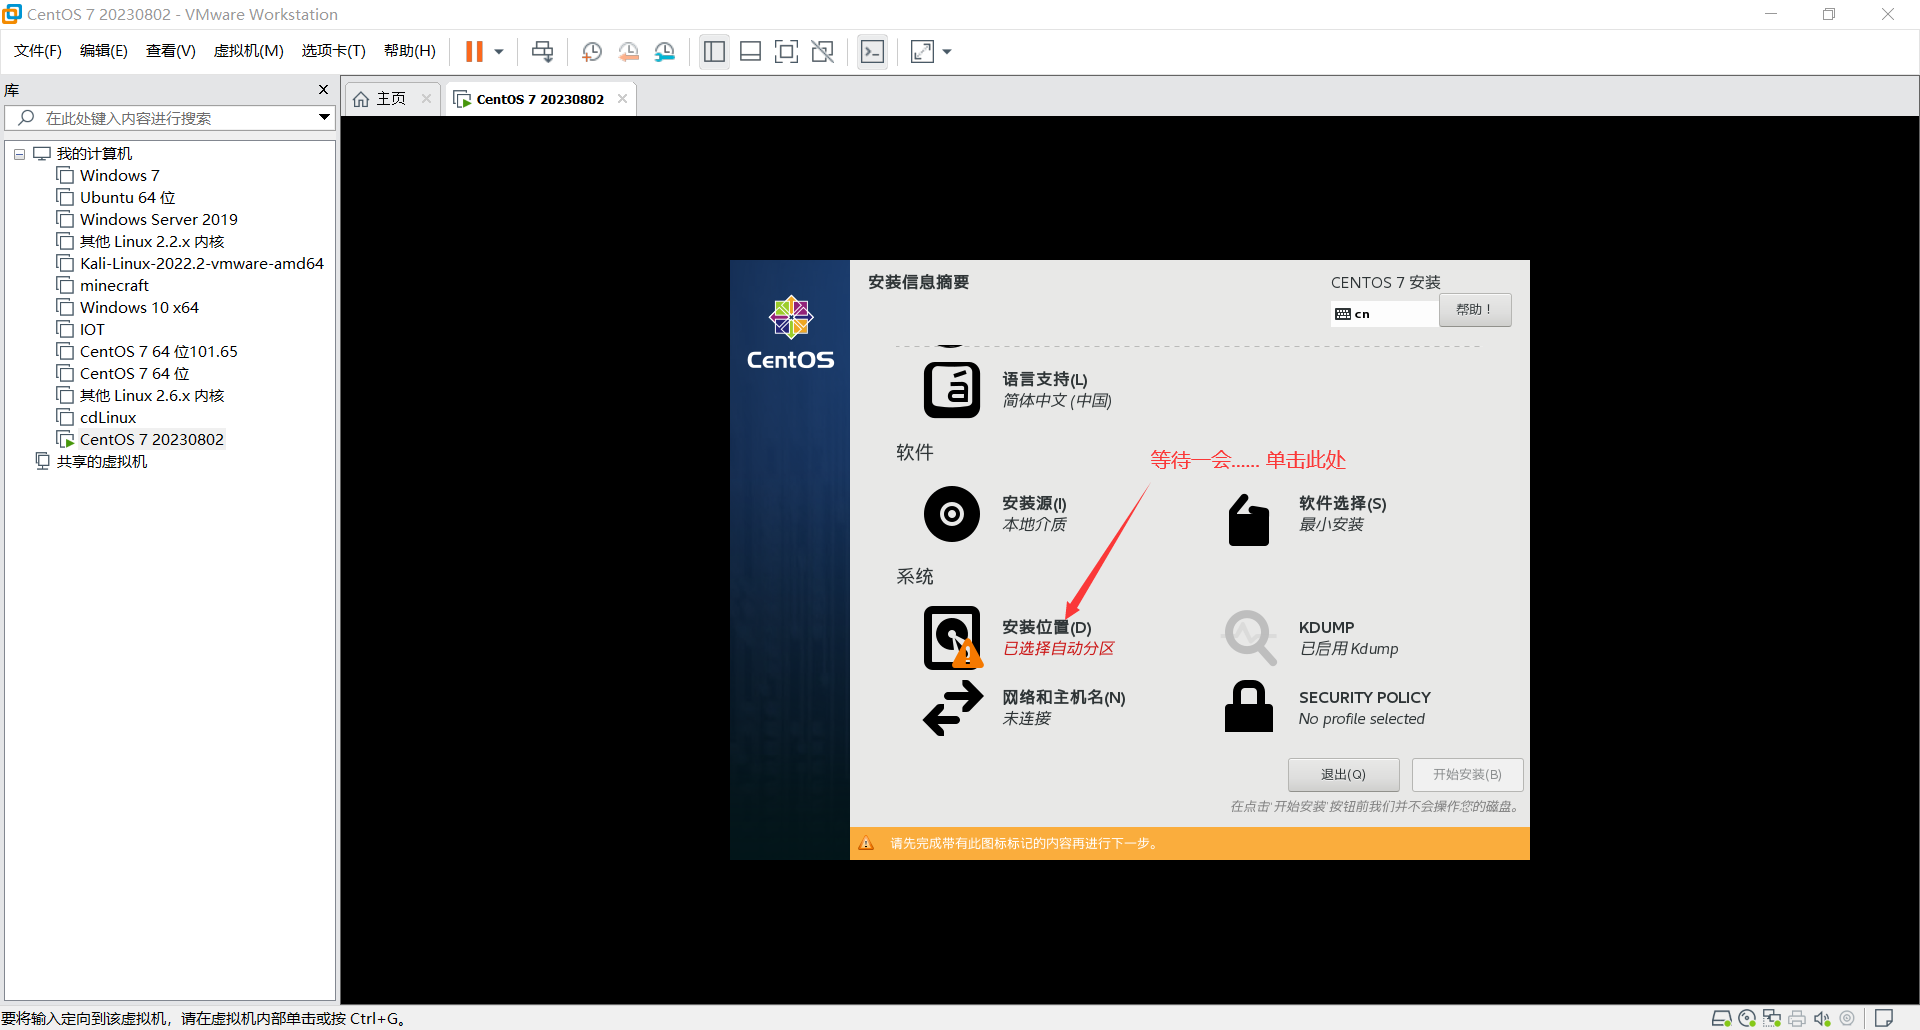Open 网络和主机名(N) arrows icon
The height and width of the screenshot is (1030, 1920).
pos(953,708)
